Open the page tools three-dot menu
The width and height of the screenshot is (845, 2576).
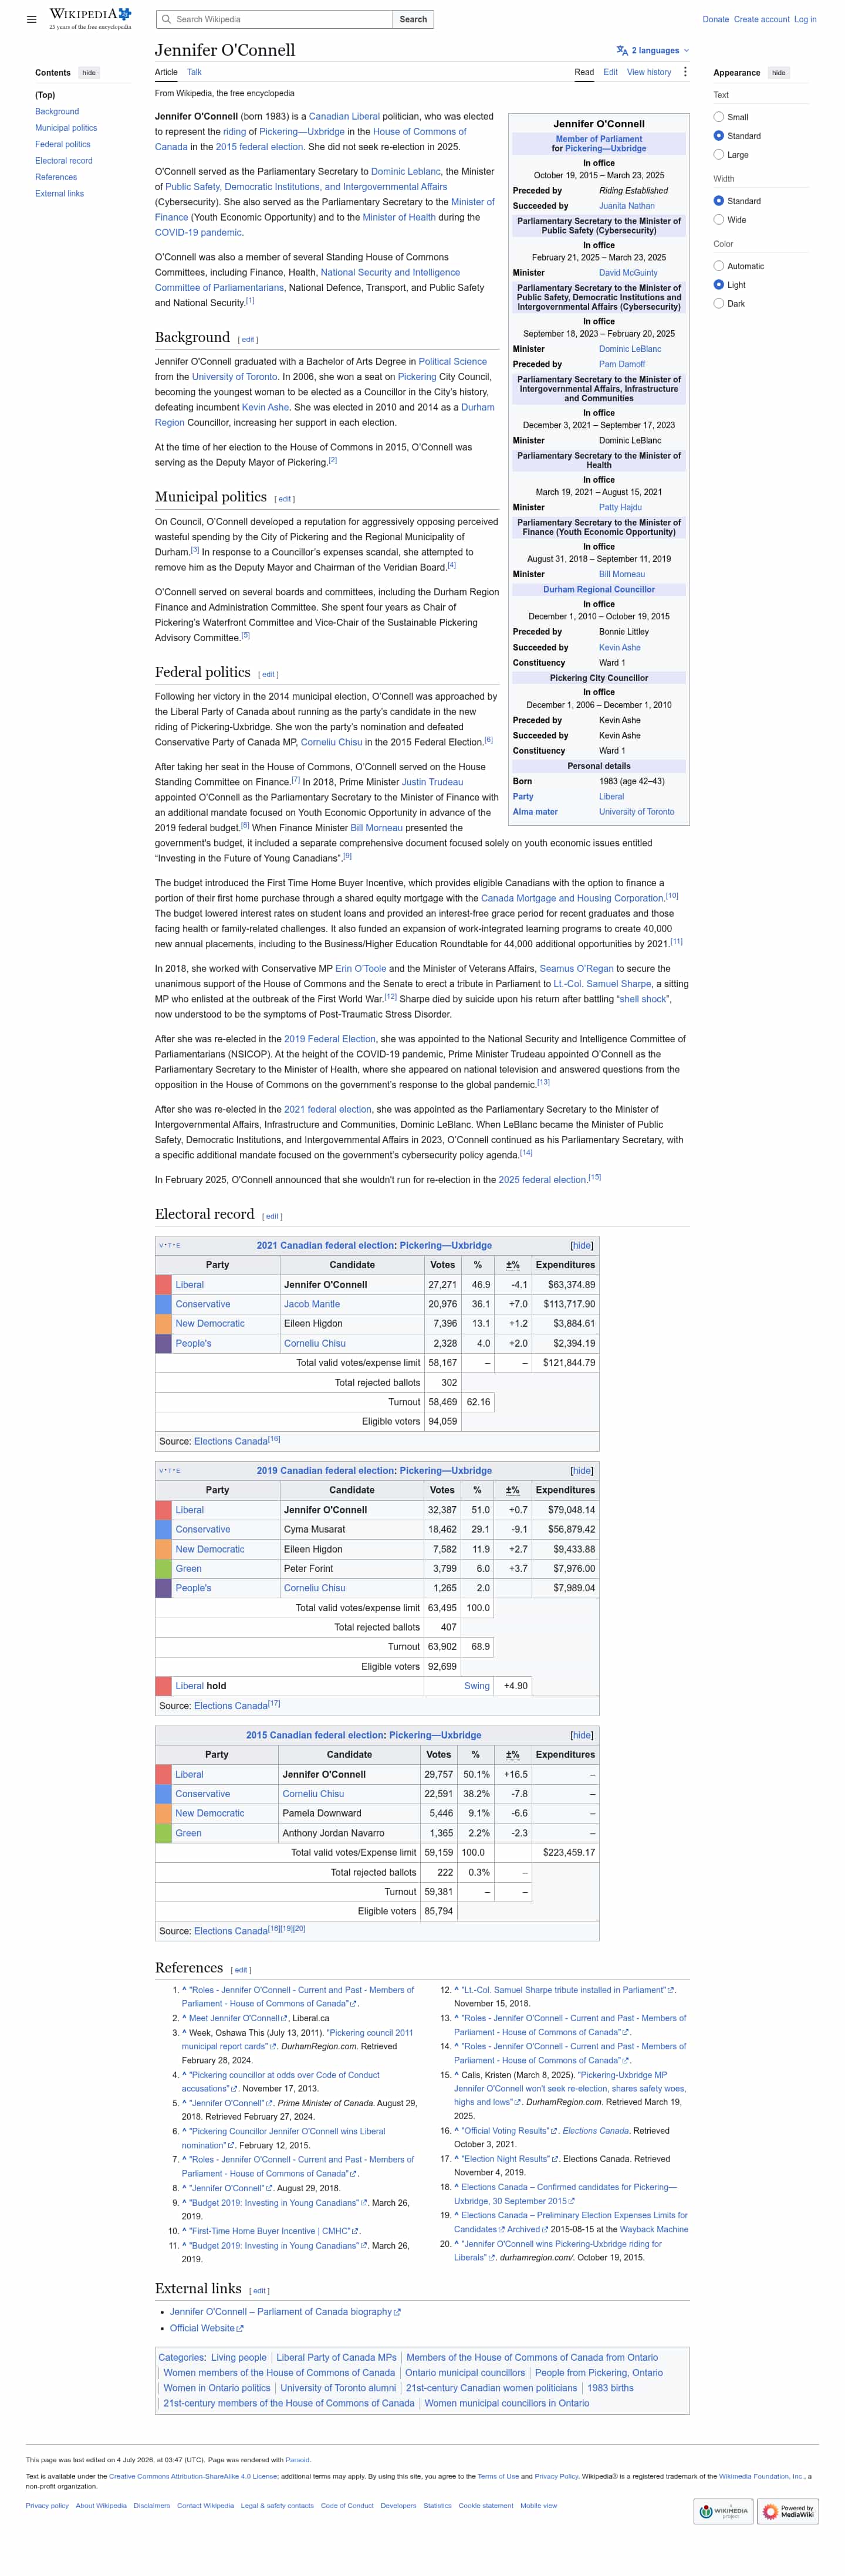click(x=685, y=72)
